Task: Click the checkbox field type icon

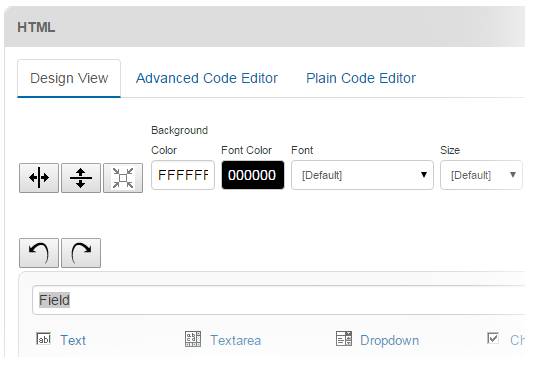Action: 493,338
